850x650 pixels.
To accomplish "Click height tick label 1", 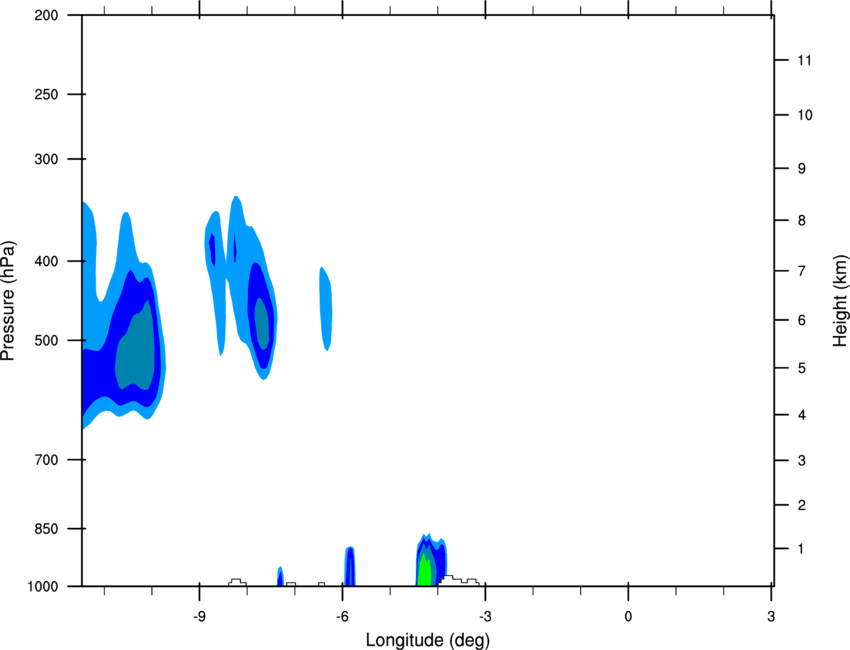I will point(801,549).
